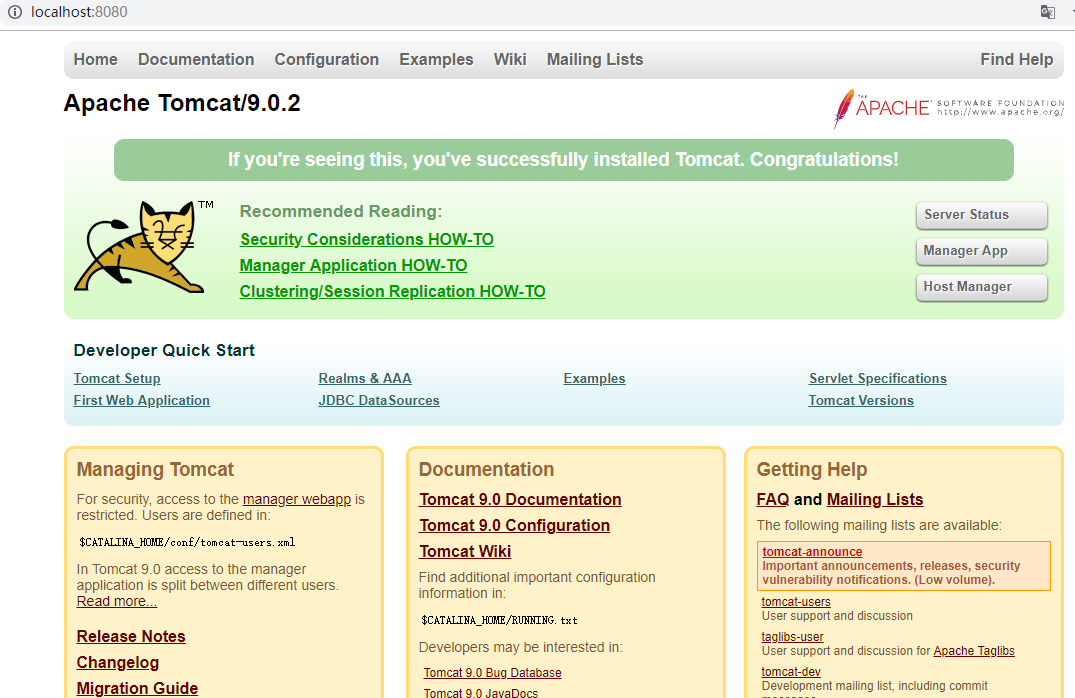Screen dimensions: 1075x698
Task: Click Find Help in the navigation
Action: click(x=1017, y=59)
